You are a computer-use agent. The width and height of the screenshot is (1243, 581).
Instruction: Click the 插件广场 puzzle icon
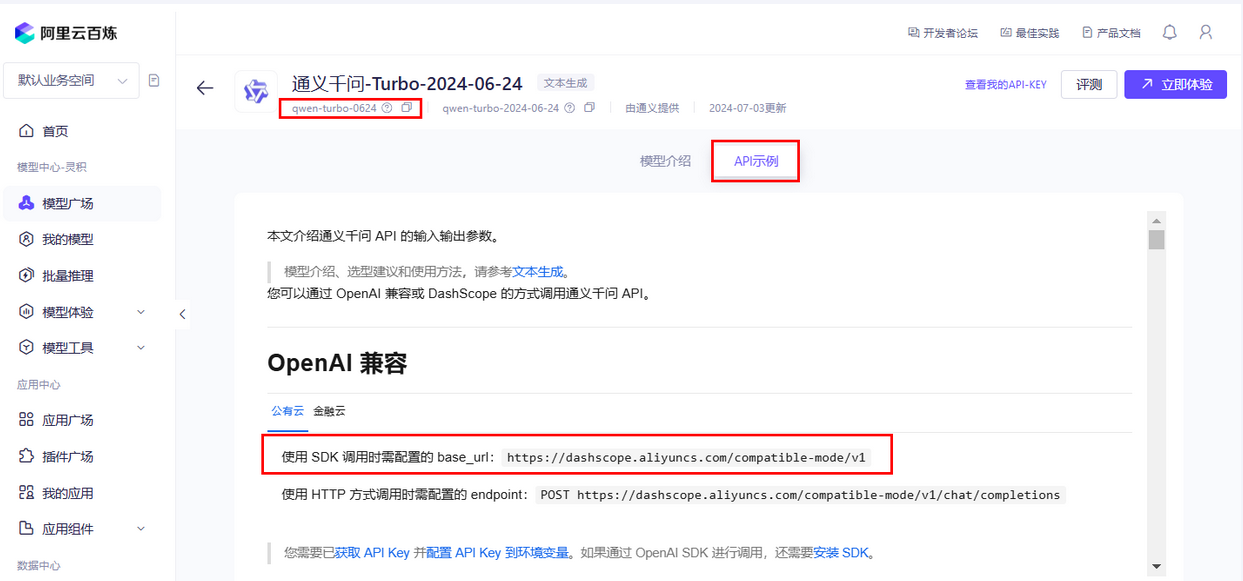click(26, 456)
